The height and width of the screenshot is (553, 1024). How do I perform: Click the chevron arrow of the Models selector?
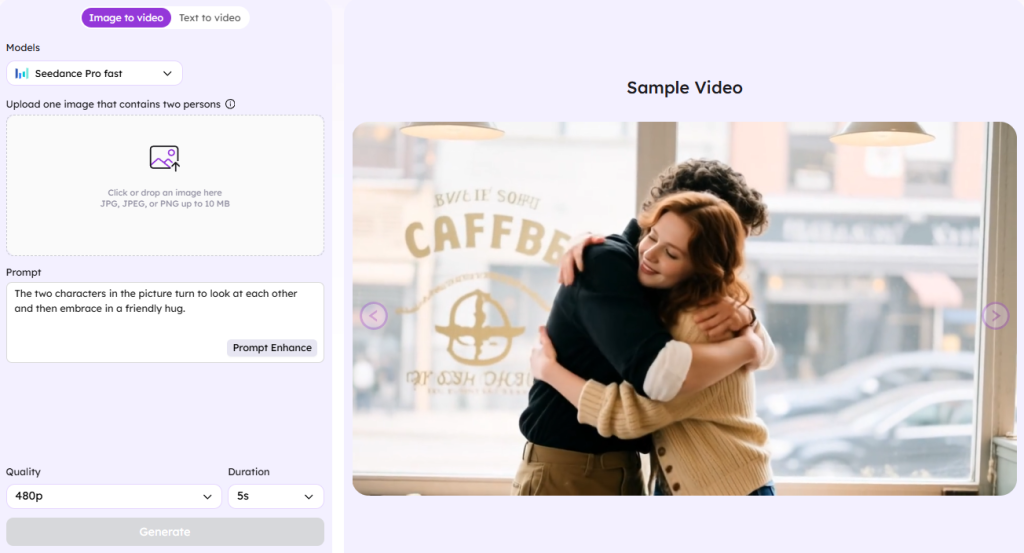167,74
